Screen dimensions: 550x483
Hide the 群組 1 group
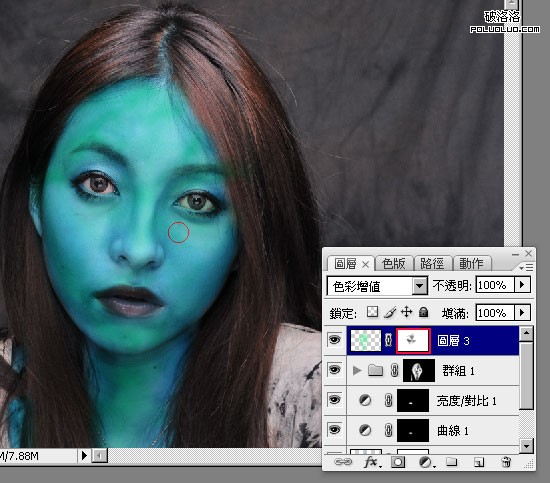334,370
